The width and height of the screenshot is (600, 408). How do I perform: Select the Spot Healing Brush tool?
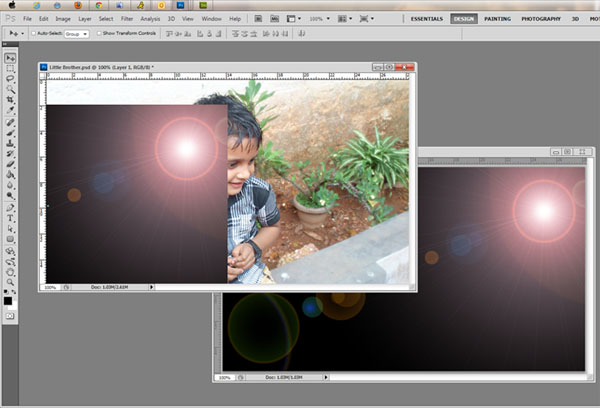(x=10, y=122)
